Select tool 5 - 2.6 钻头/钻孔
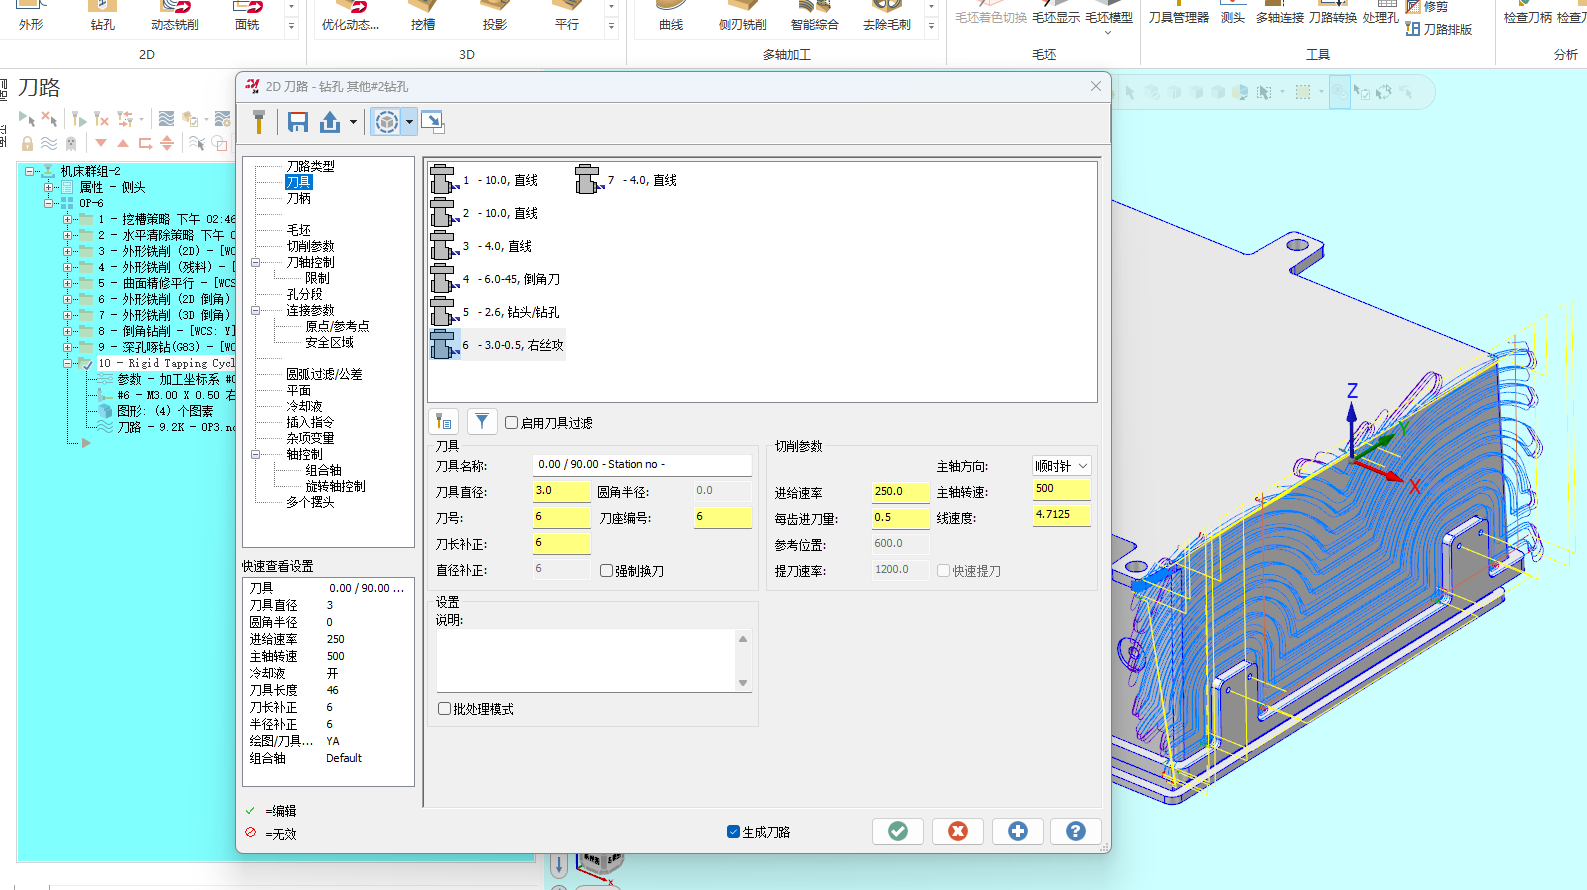 click(x=496, y=312)
